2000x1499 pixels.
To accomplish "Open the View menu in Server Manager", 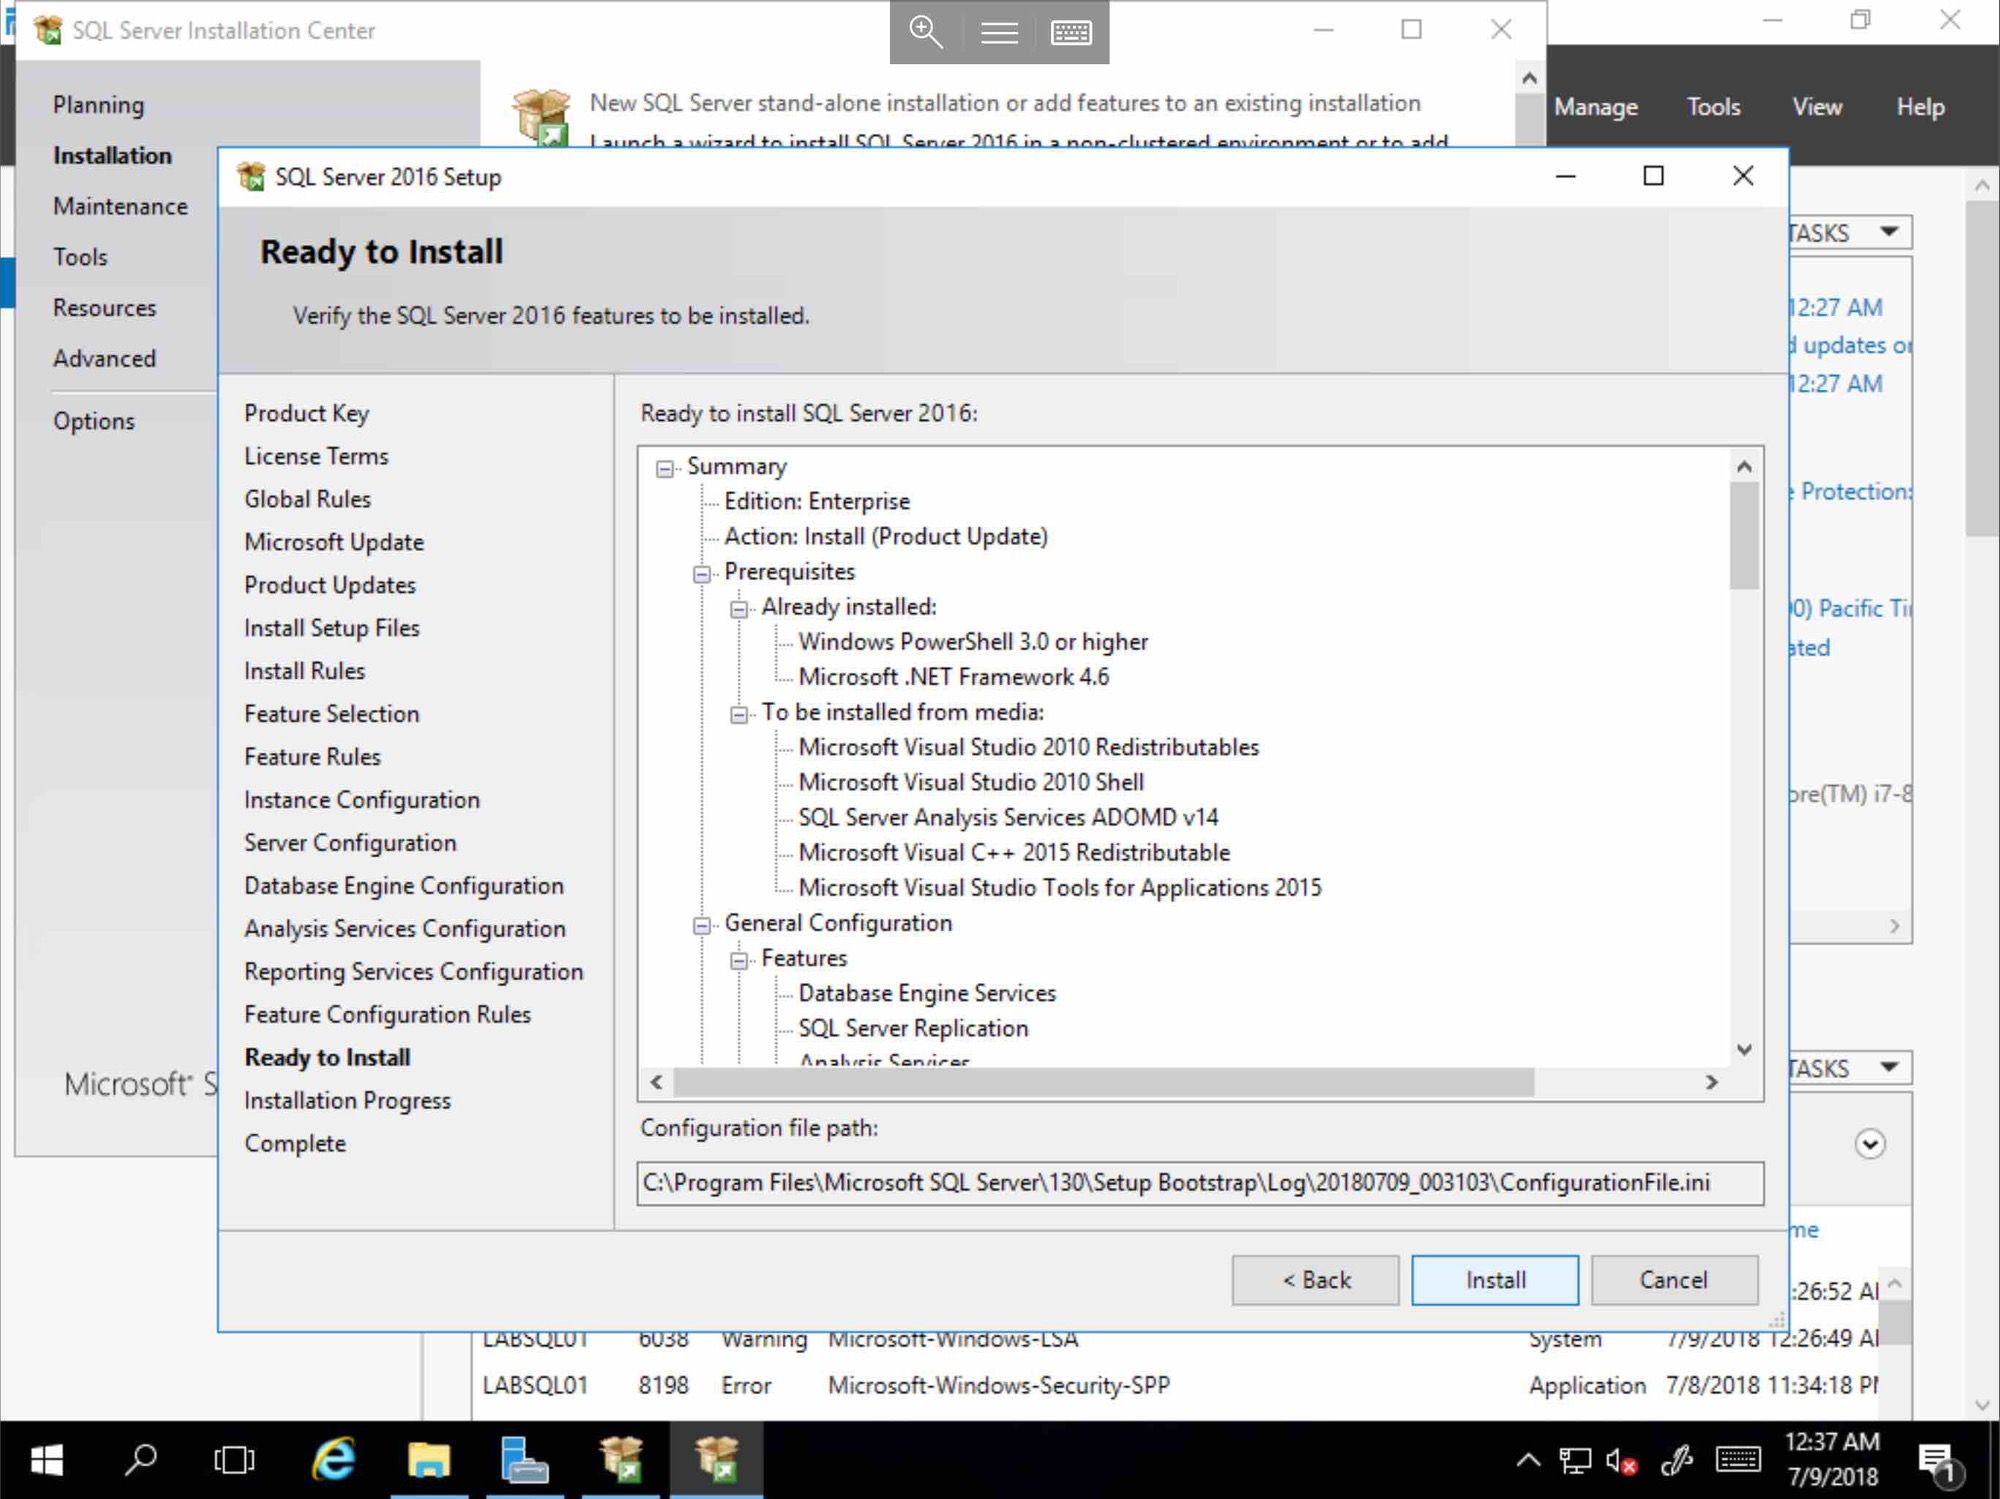I will (x=1817, y=107).
